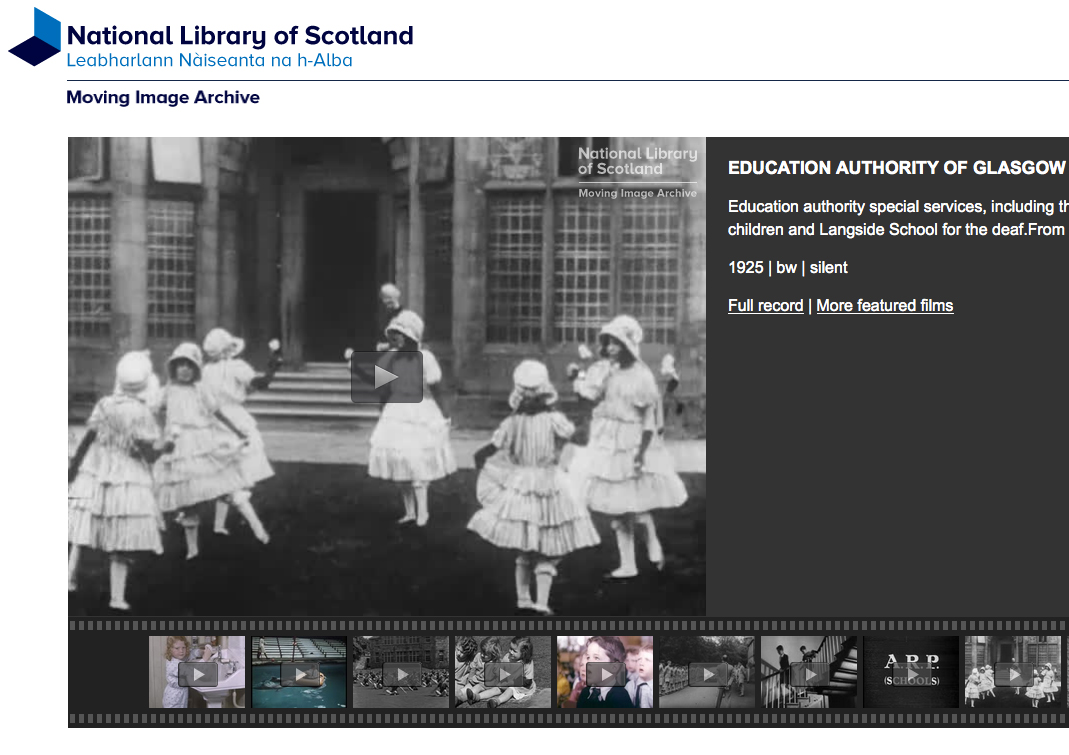Play thumbnail of girls dancing in white dresses

pyautogui.click(x=1013, y=673)
